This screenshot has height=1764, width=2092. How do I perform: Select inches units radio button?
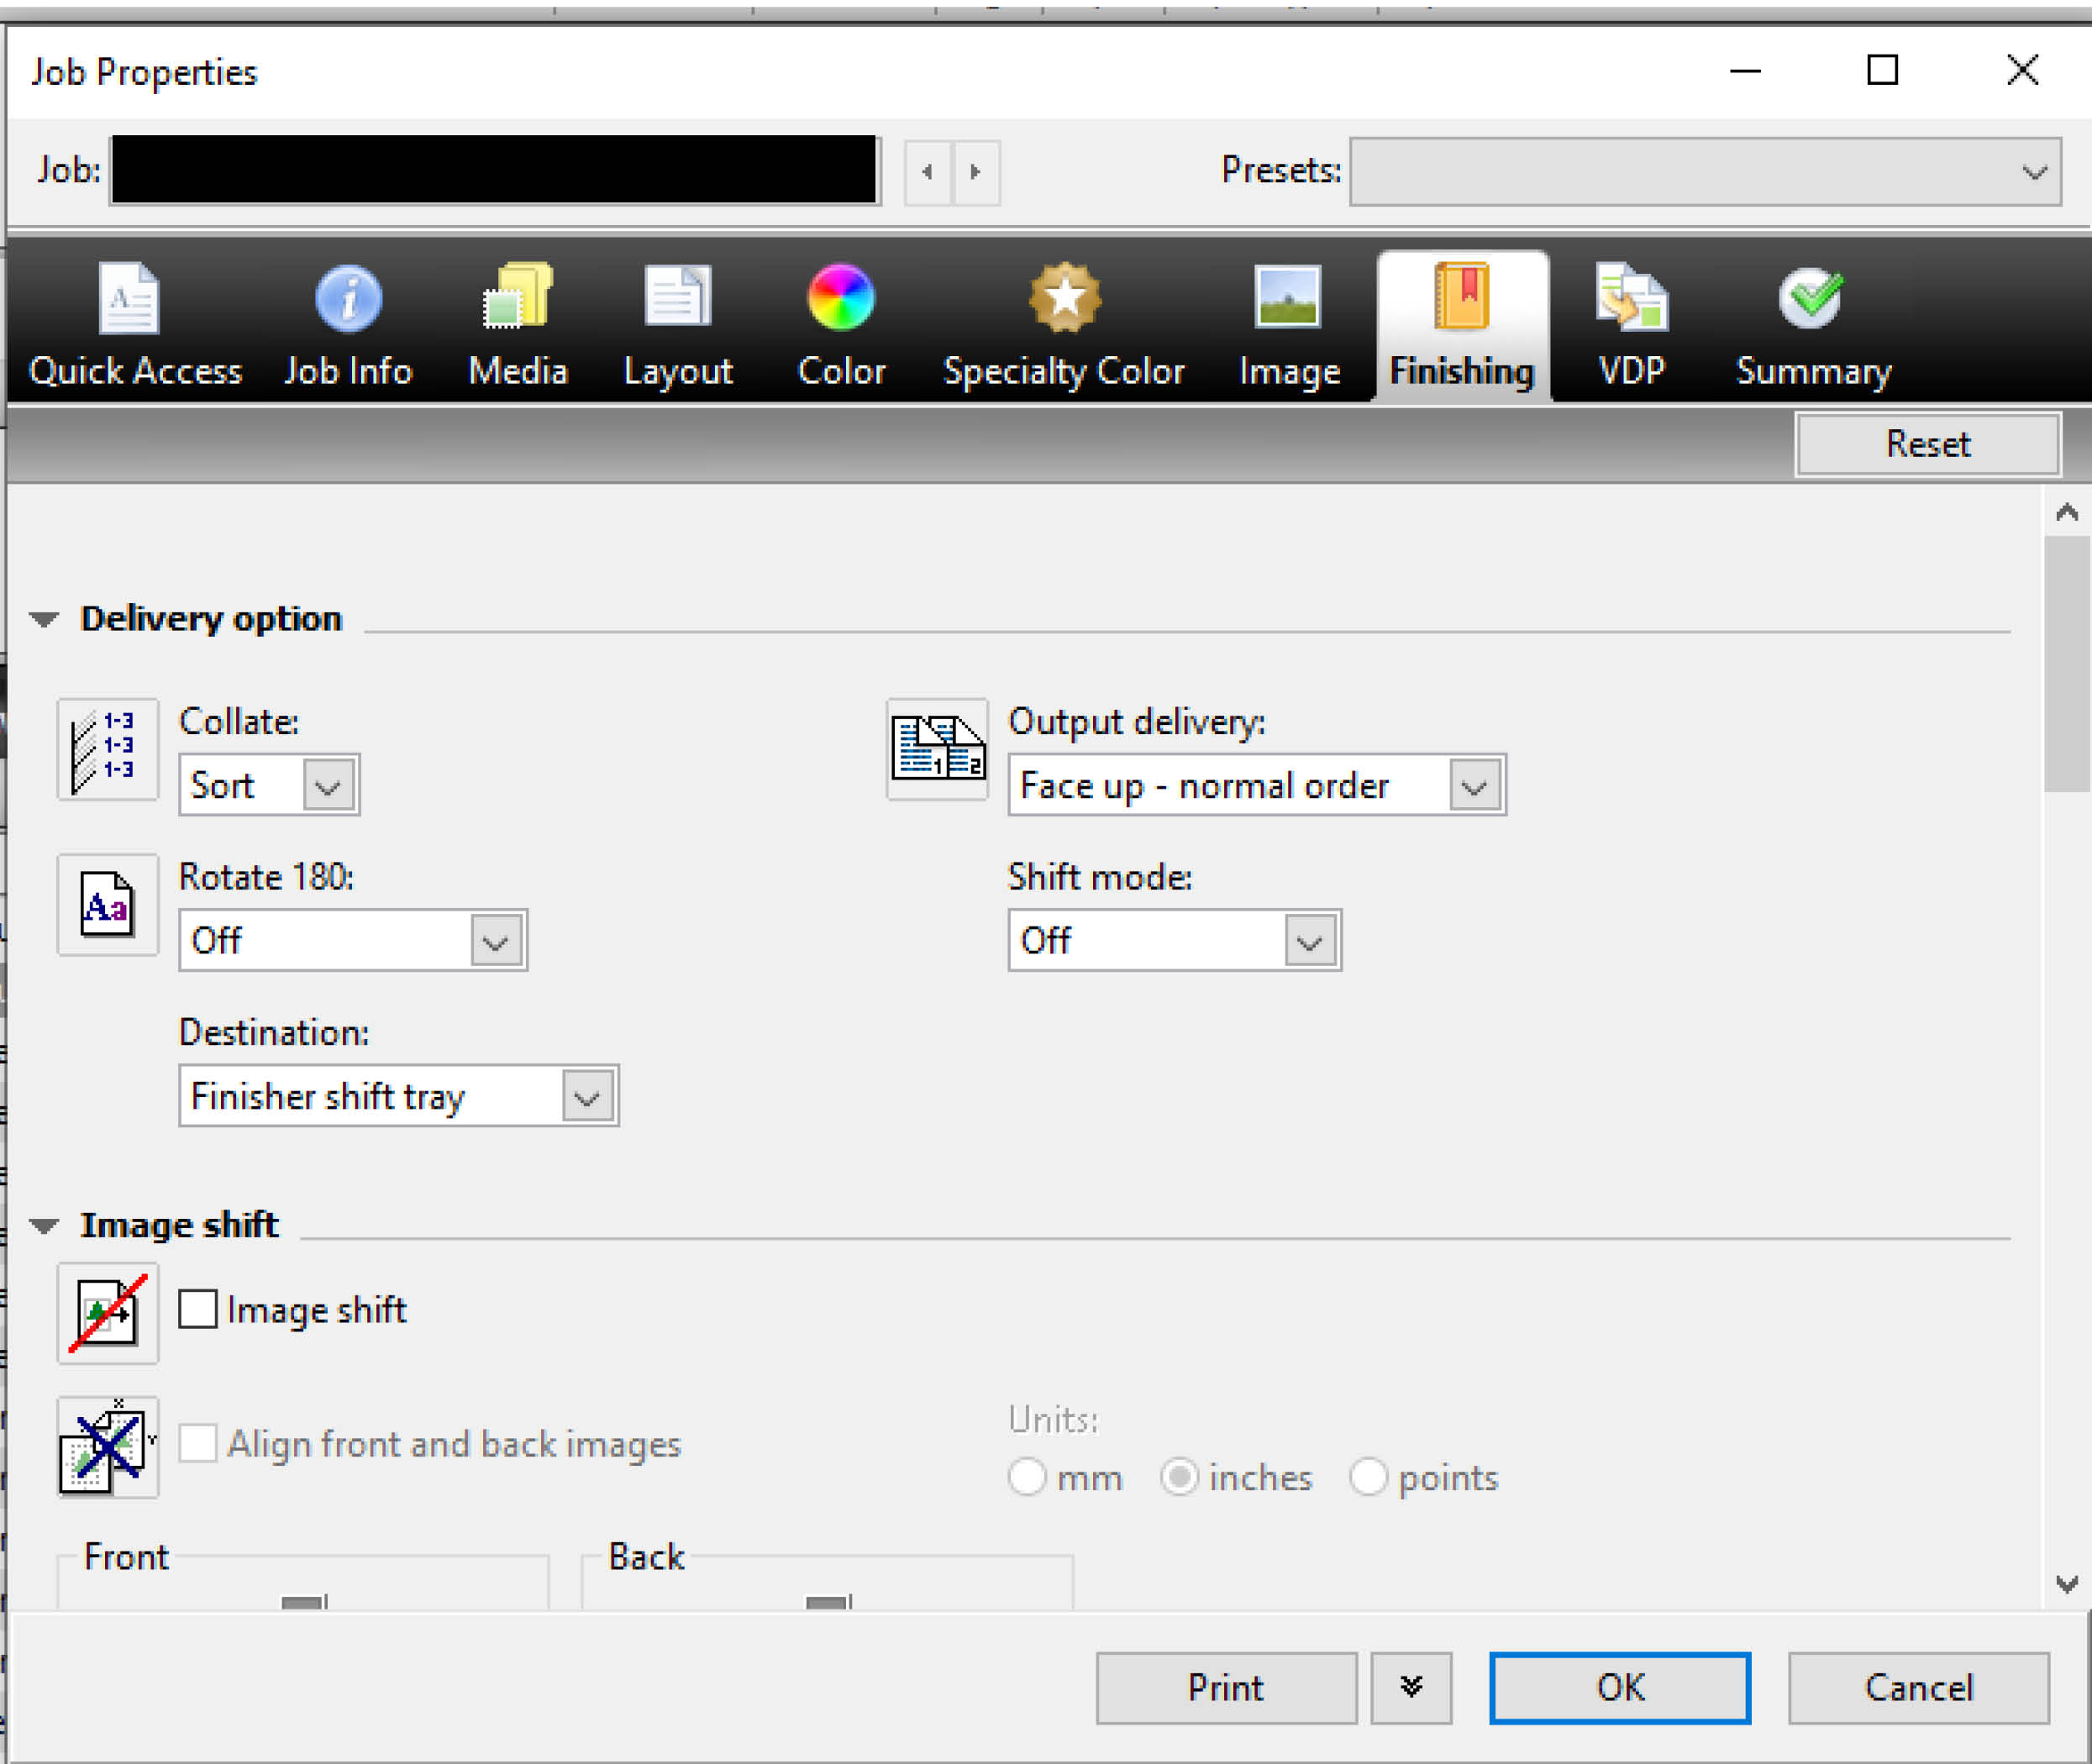point(1179,1477)
